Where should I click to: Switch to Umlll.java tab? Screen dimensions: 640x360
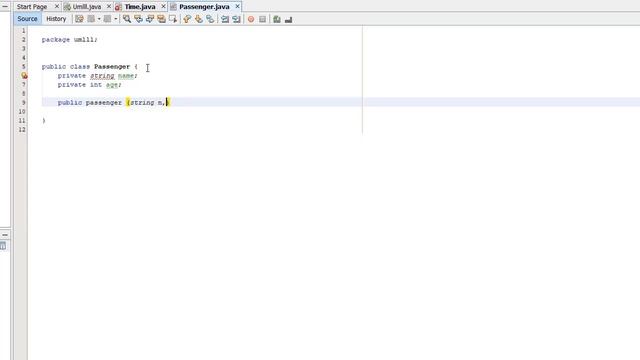(x=87, y=7)
